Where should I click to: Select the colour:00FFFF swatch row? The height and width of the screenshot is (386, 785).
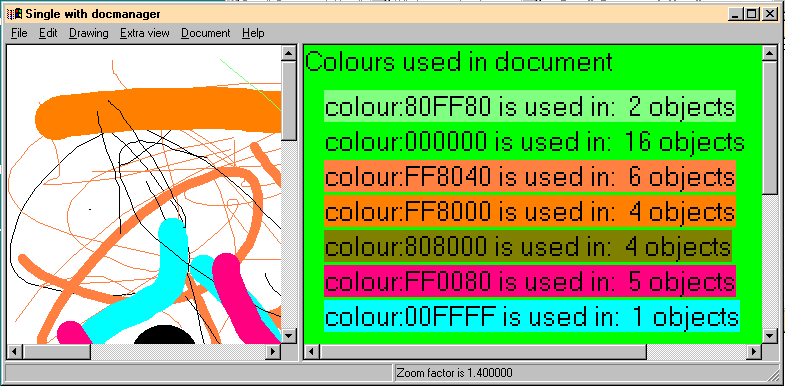tap(532, 316)
